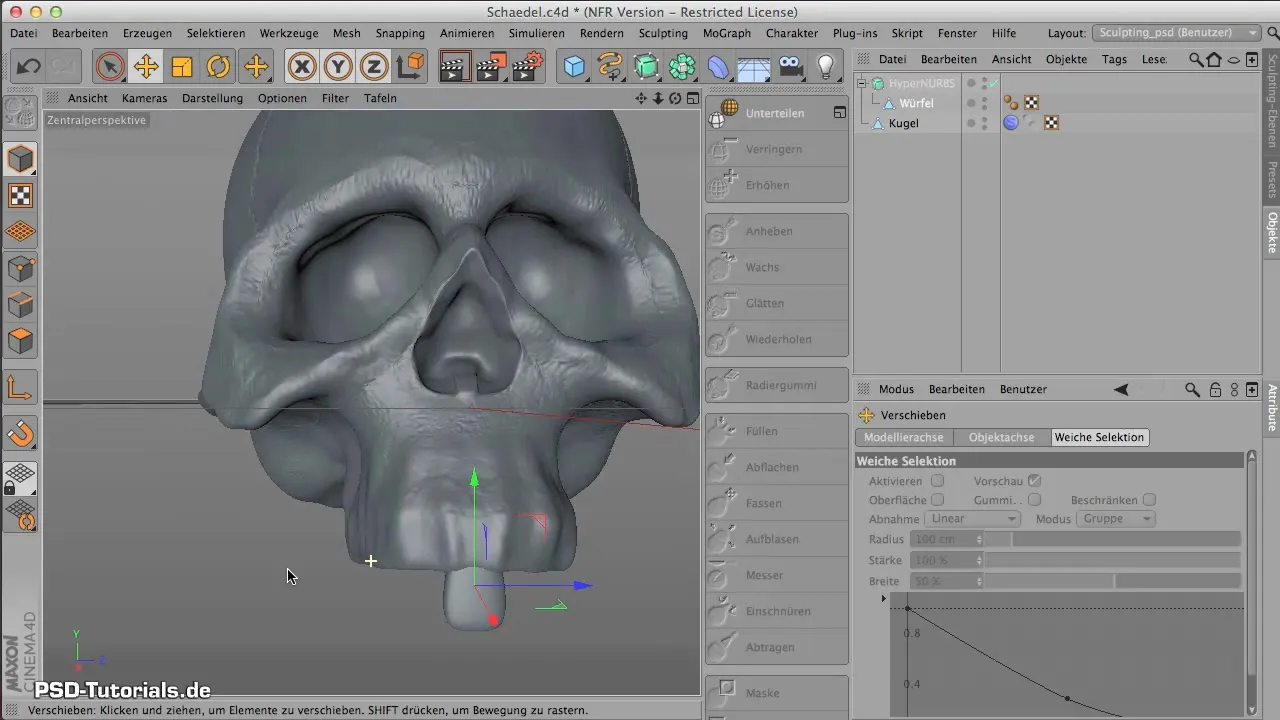This screenshot has height=720, width=1280.
Task: Open the Layout Sculpting_psd dropdown
Action: click(1177, 33)
